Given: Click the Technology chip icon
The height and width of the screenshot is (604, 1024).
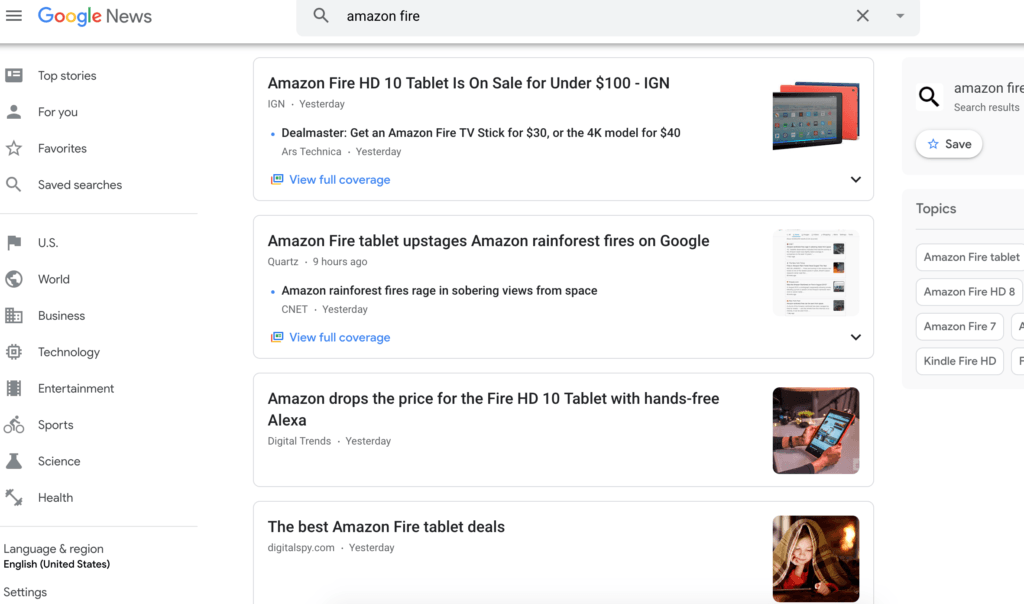Looking at the screenshot, I should (x=14, y=352).
